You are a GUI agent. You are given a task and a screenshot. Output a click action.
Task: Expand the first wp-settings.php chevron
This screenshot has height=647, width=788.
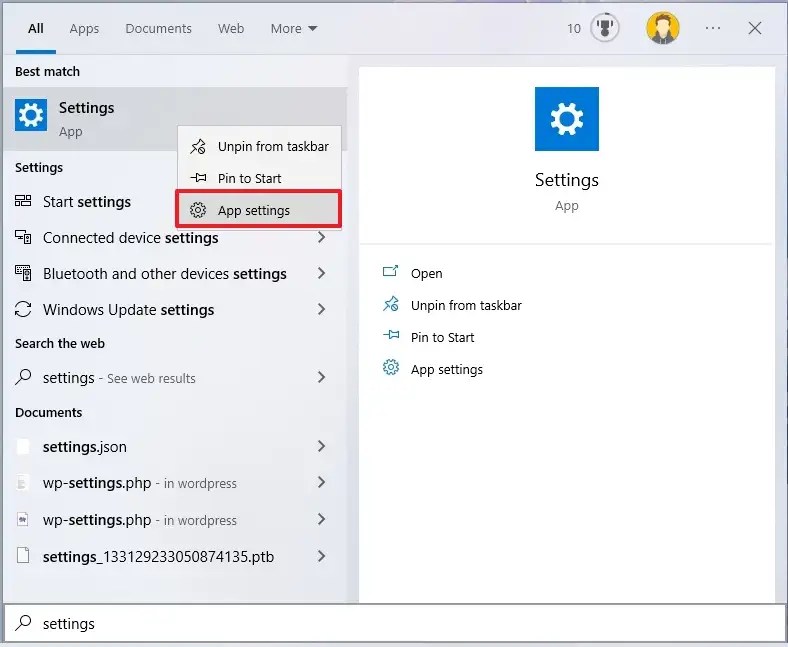322,482
